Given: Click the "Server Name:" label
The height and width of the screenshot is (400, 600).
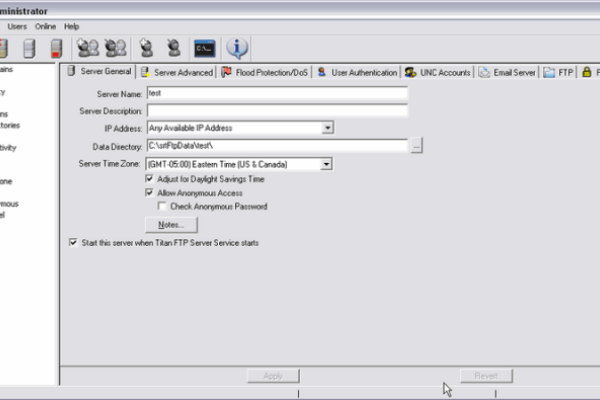Looking at the screenshot, I should (x=119, y=94).
